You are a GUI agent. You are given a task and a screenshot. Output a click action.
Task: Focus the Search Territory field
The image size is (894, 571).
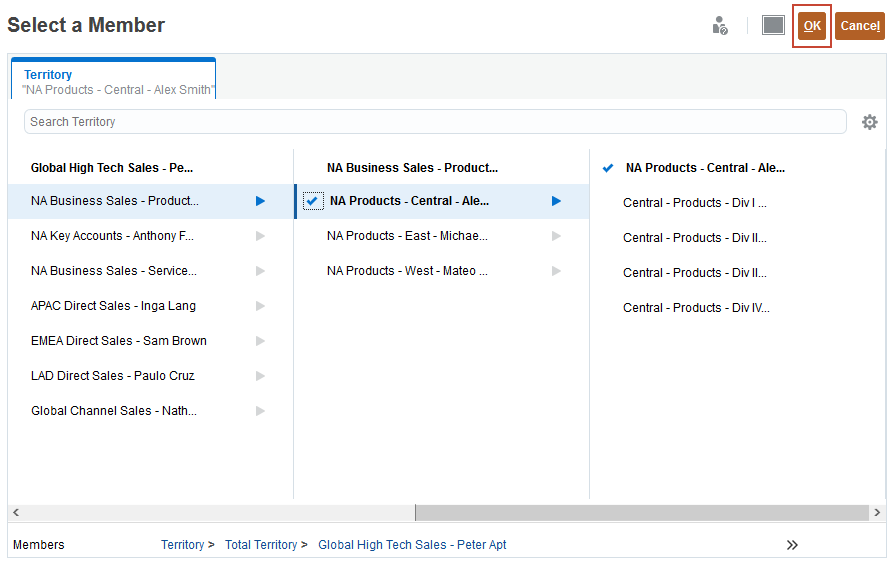(435, 122)
